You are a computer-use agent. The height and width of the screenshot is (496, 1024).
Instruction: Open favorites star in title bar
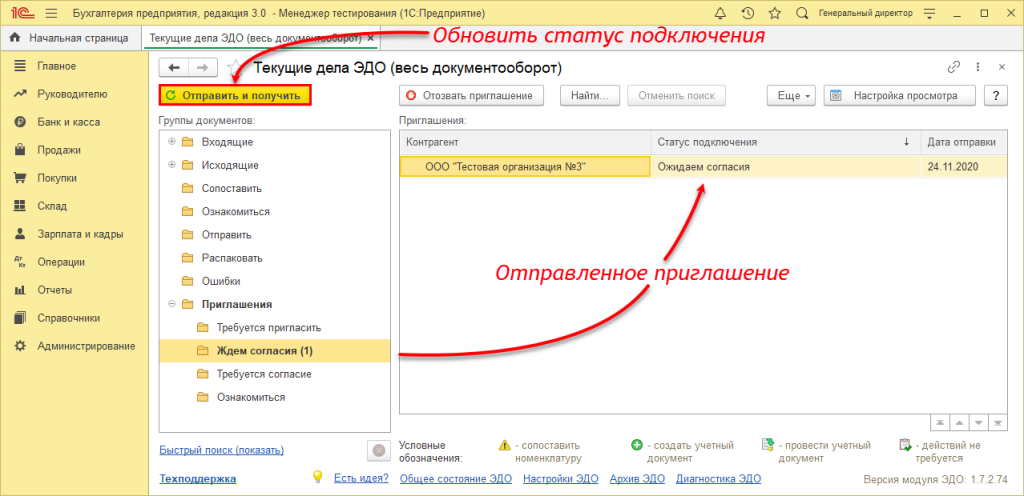point(775,13)
